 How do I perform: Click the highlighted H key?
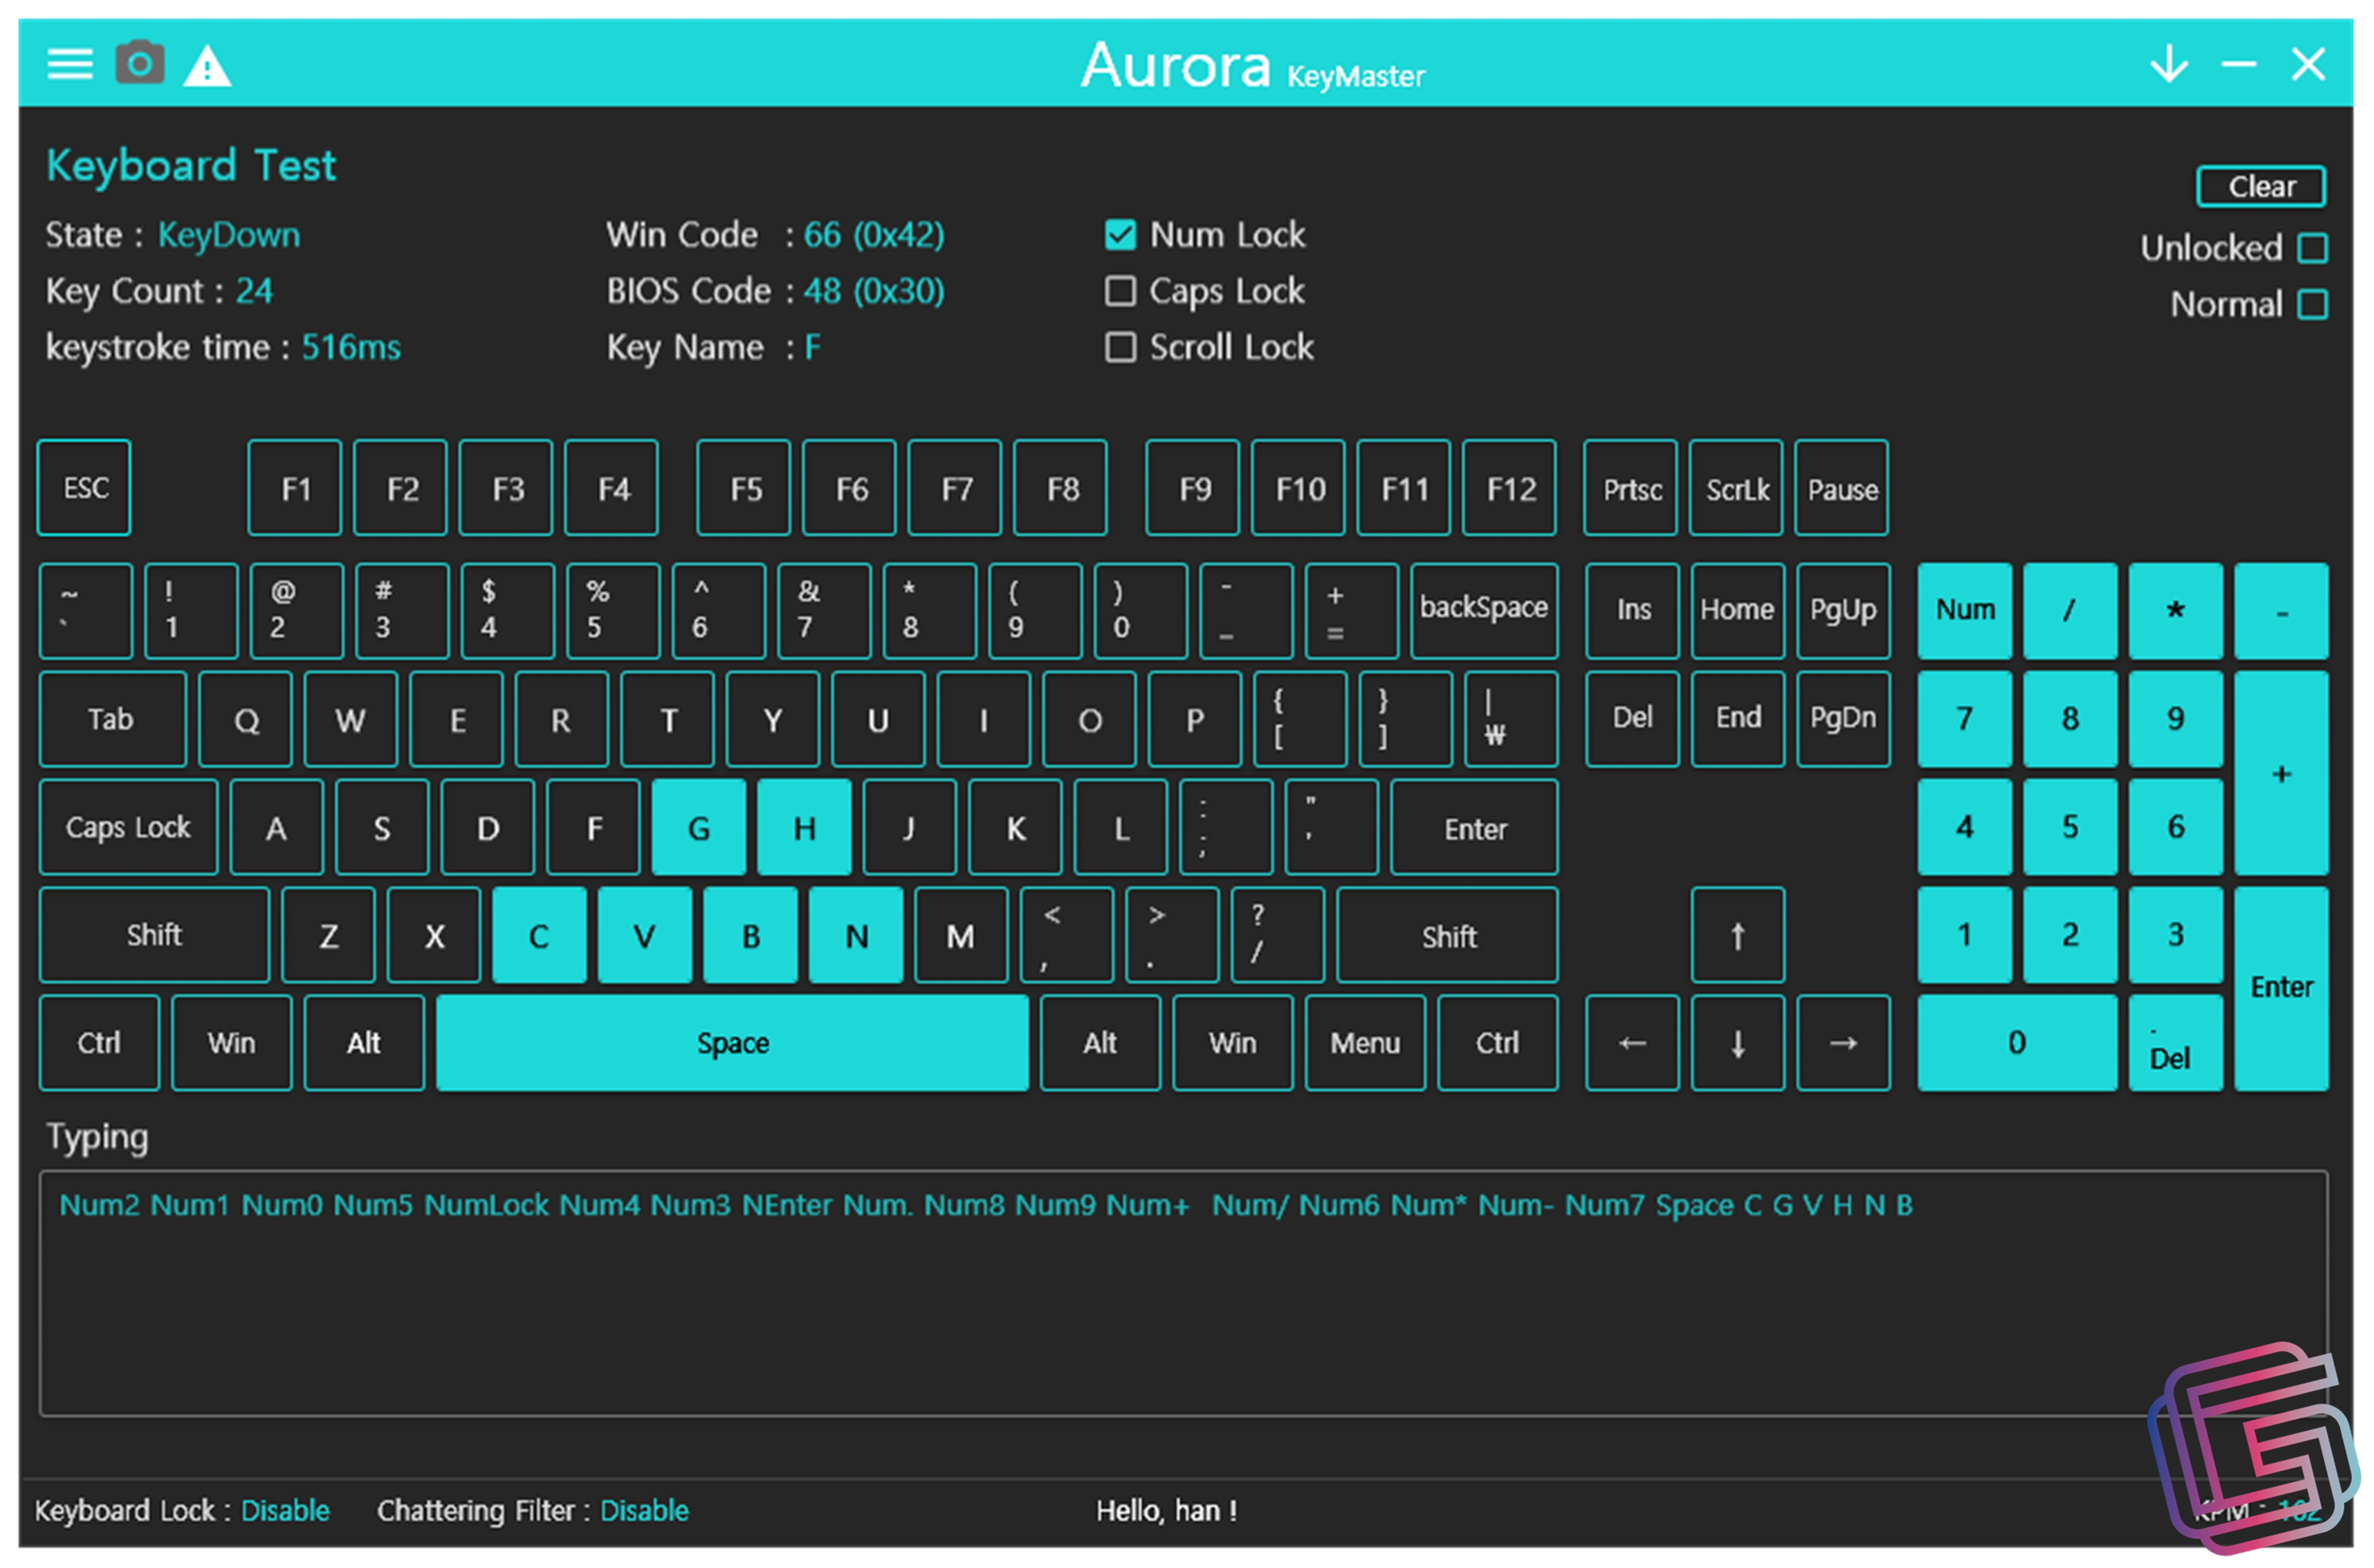tap(804, 827)
